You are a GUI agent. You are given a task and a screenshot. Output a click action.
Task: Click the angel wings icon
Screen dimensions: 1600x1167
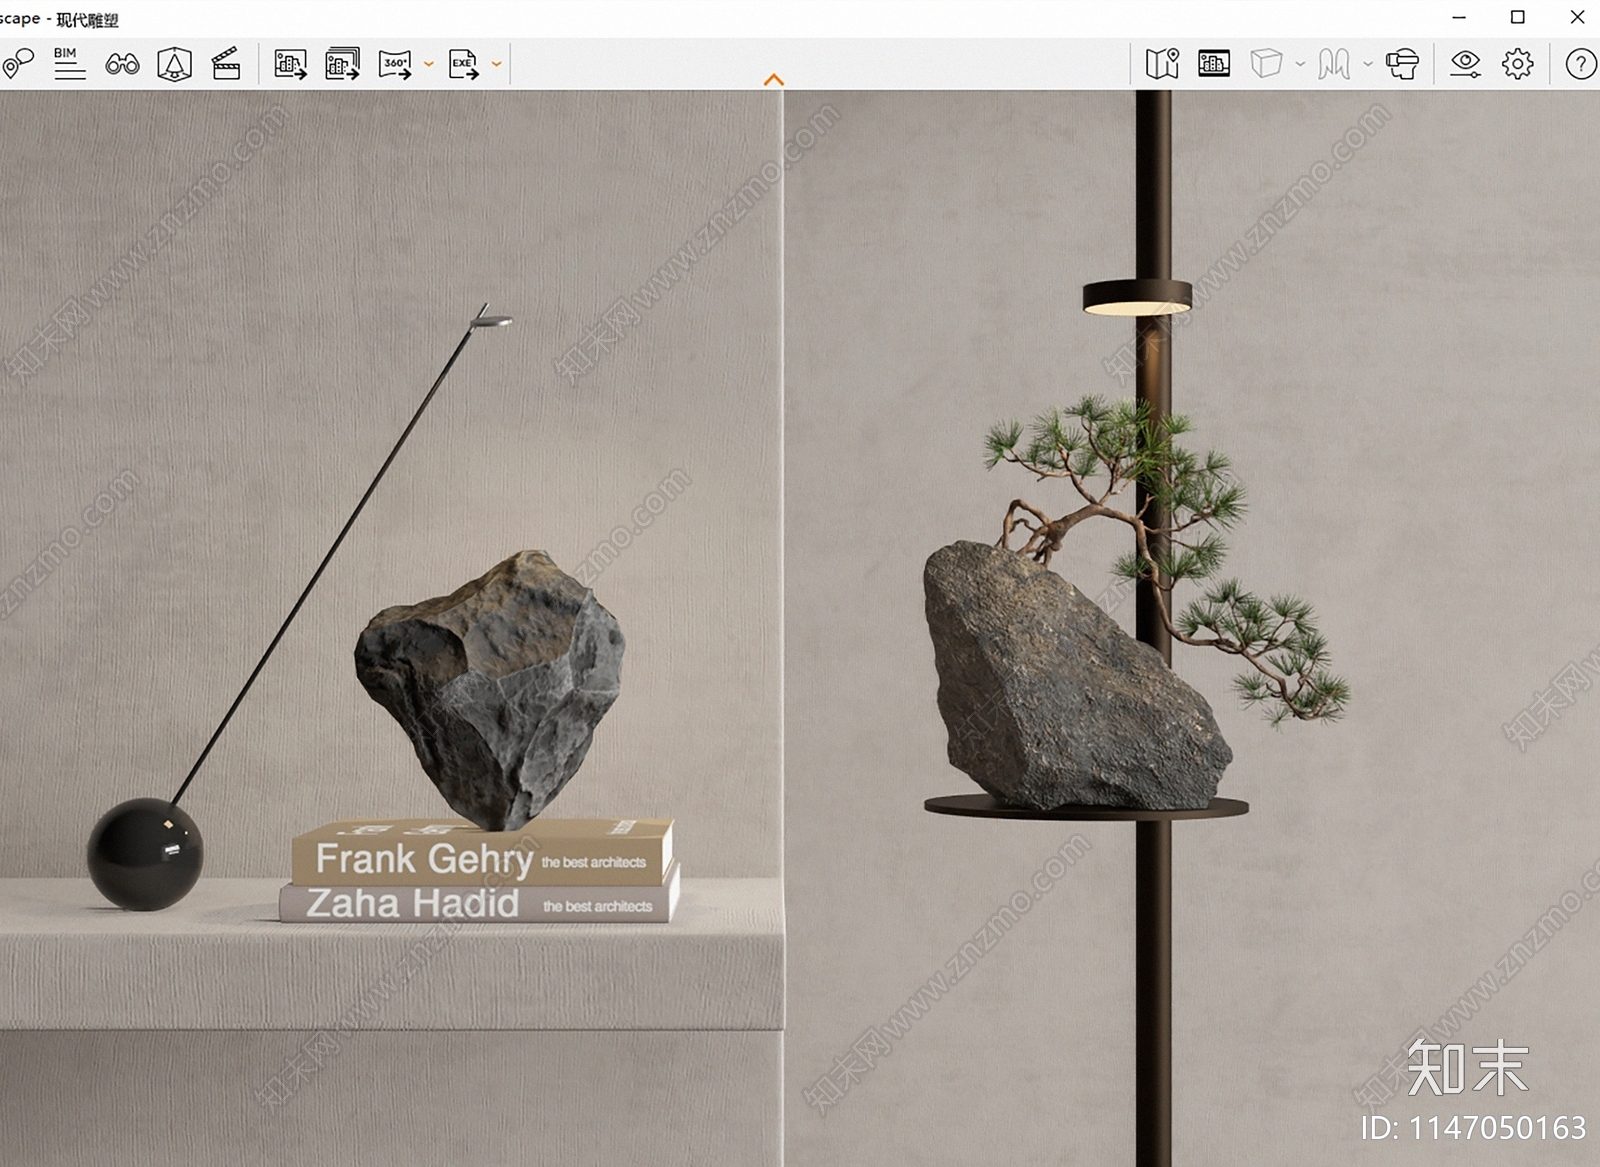(1334, 64)
